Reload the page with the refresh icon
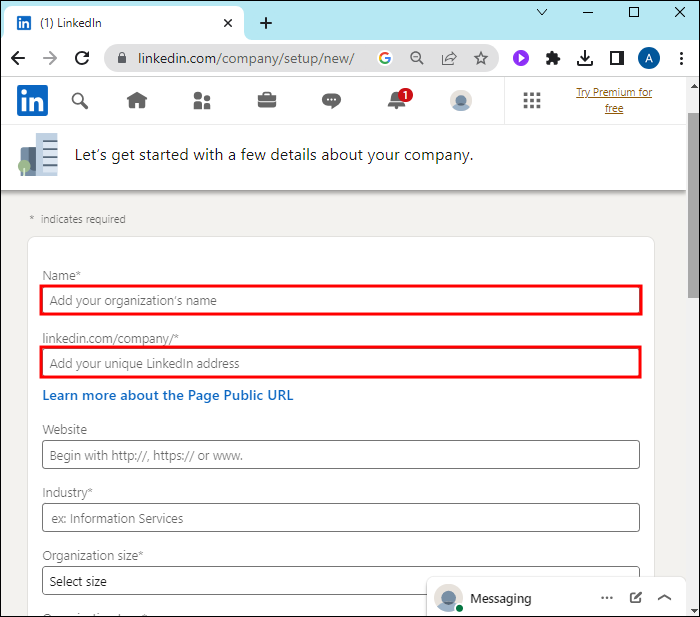 (82, 58)
